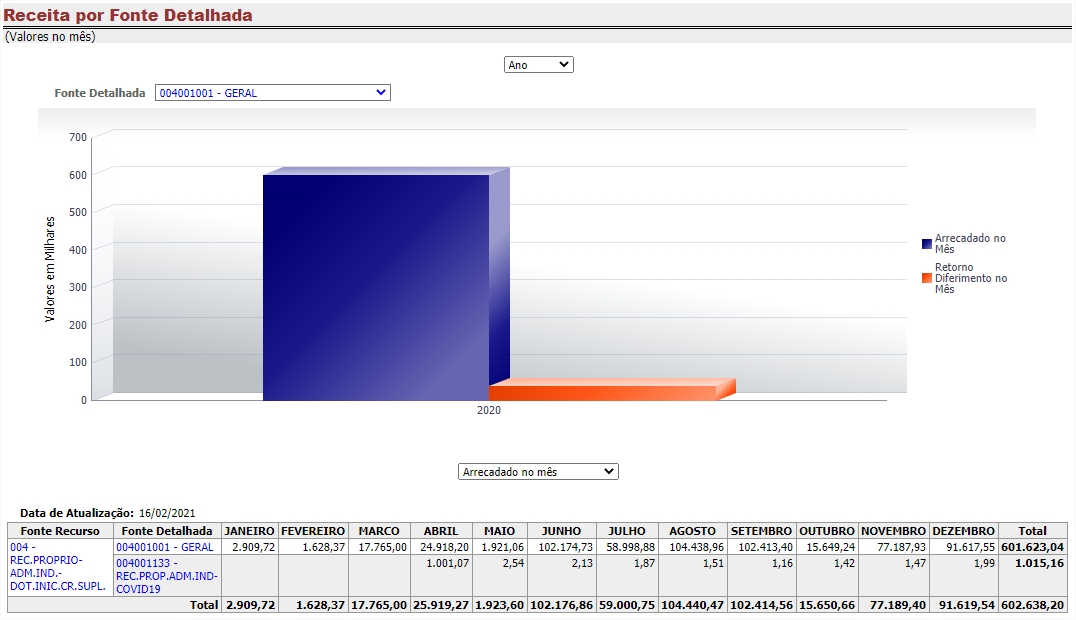Click the blue Arrecadado no Mês legend swatch
This screenshot has width=1076, height=620.
927,244
